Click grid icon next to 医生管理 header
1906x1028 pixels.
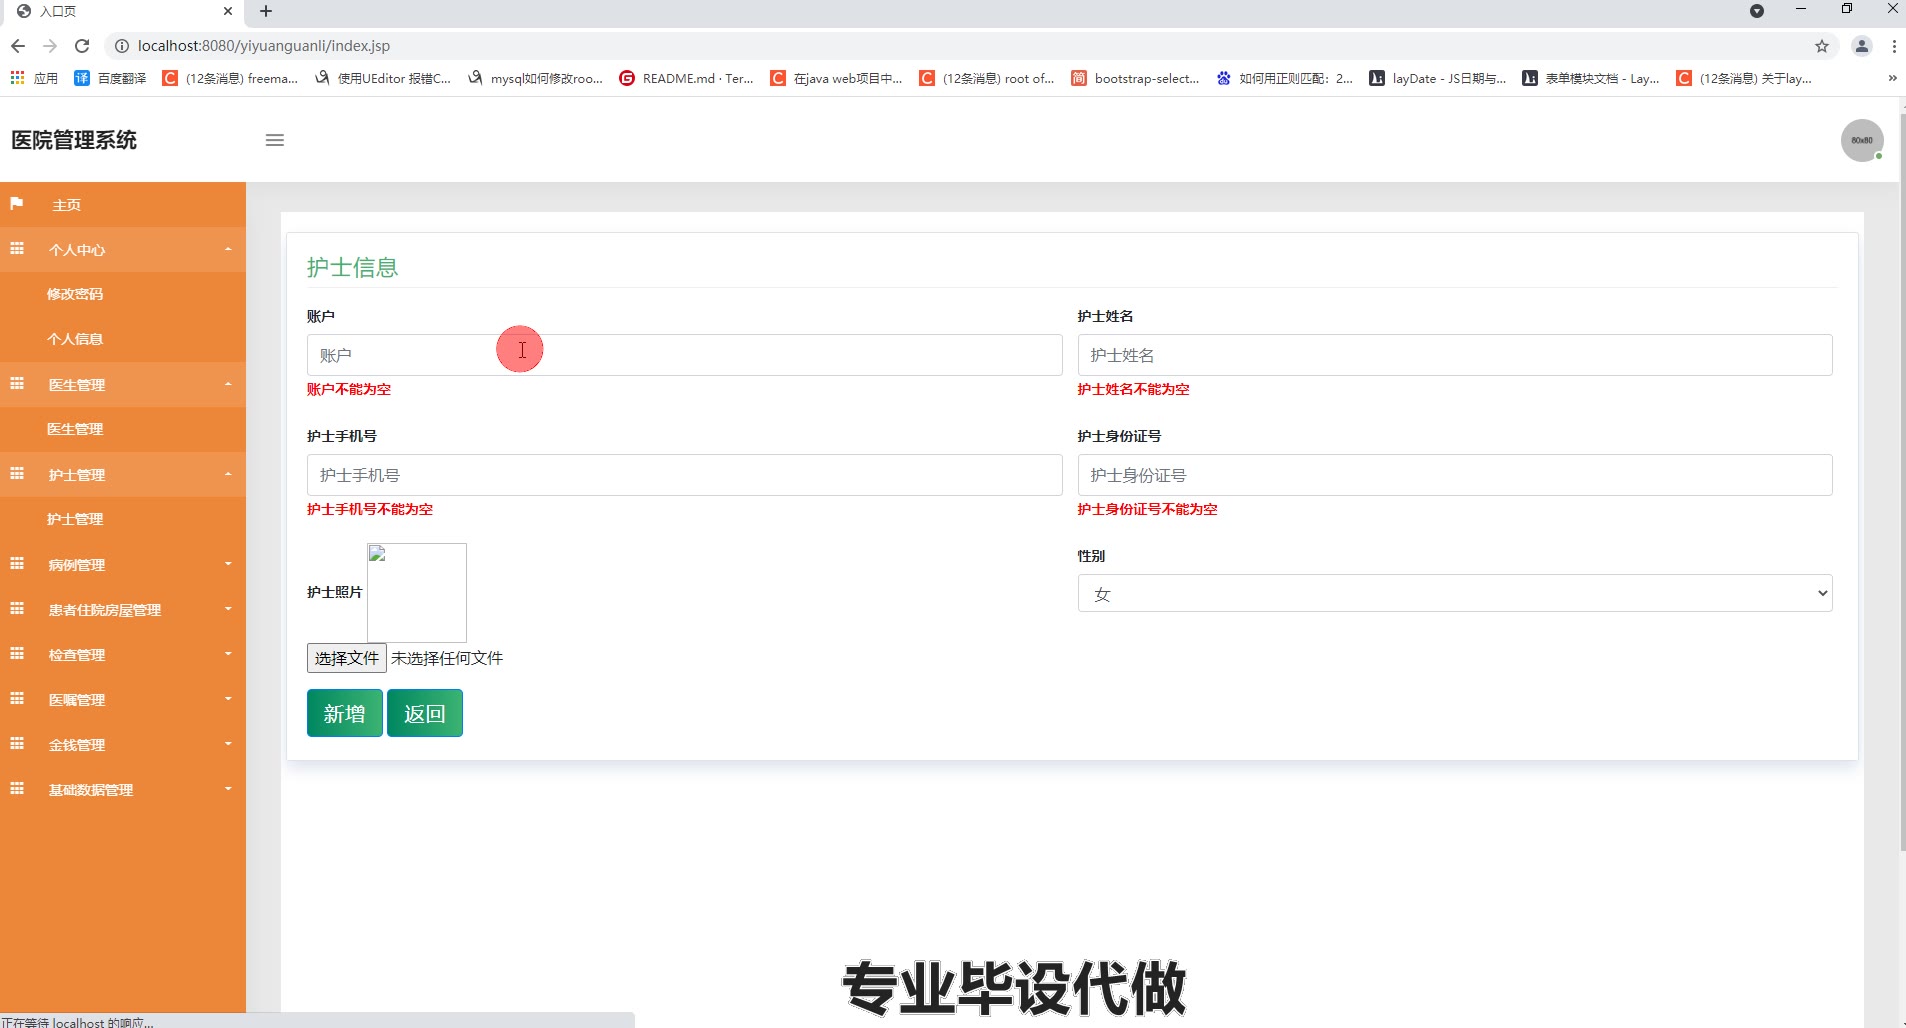click(x=17, y=384)
